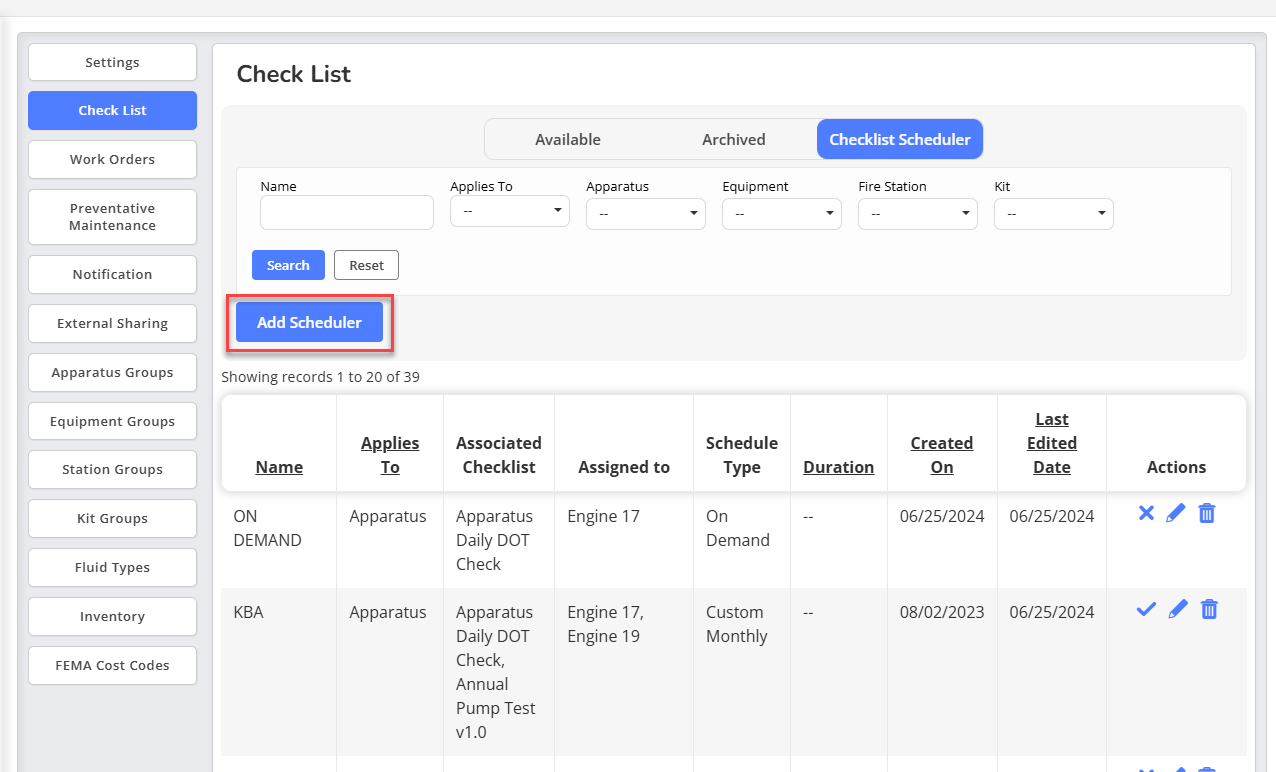Viewport: 1276px width, 772px height.
Task: Open Apparatus Groups section
Action: (112, 373)
